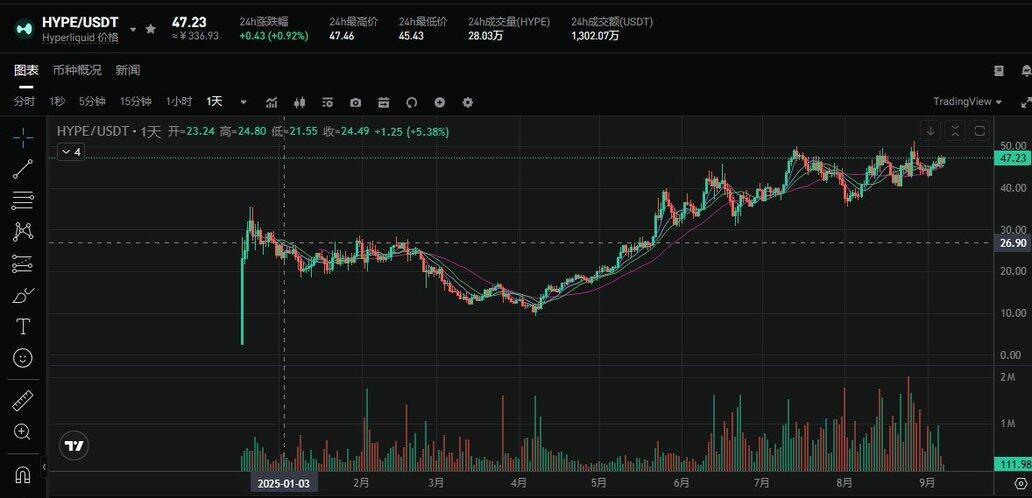This screenshot has height=498, width=1032.
Task: Click the 24h成交额 value 1,302.07万
Action: click(x=595, y=36)
